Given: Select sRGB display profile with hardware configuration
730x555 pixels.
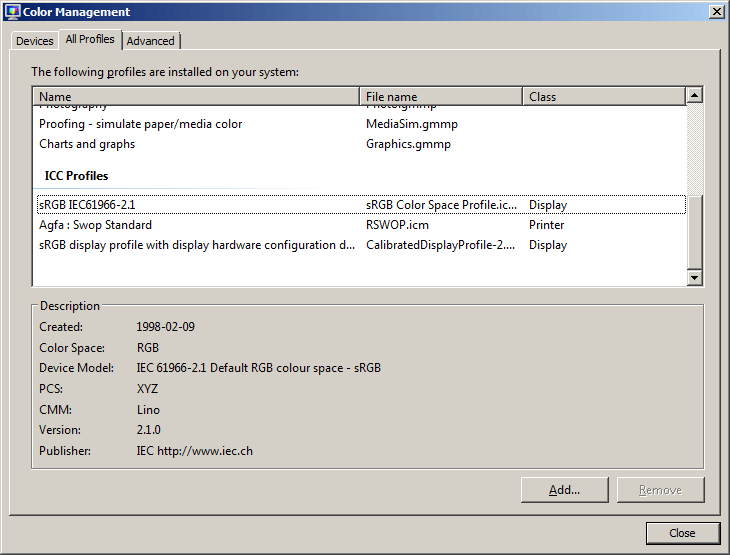Looking at the screenshot, I should pos(196,245).
